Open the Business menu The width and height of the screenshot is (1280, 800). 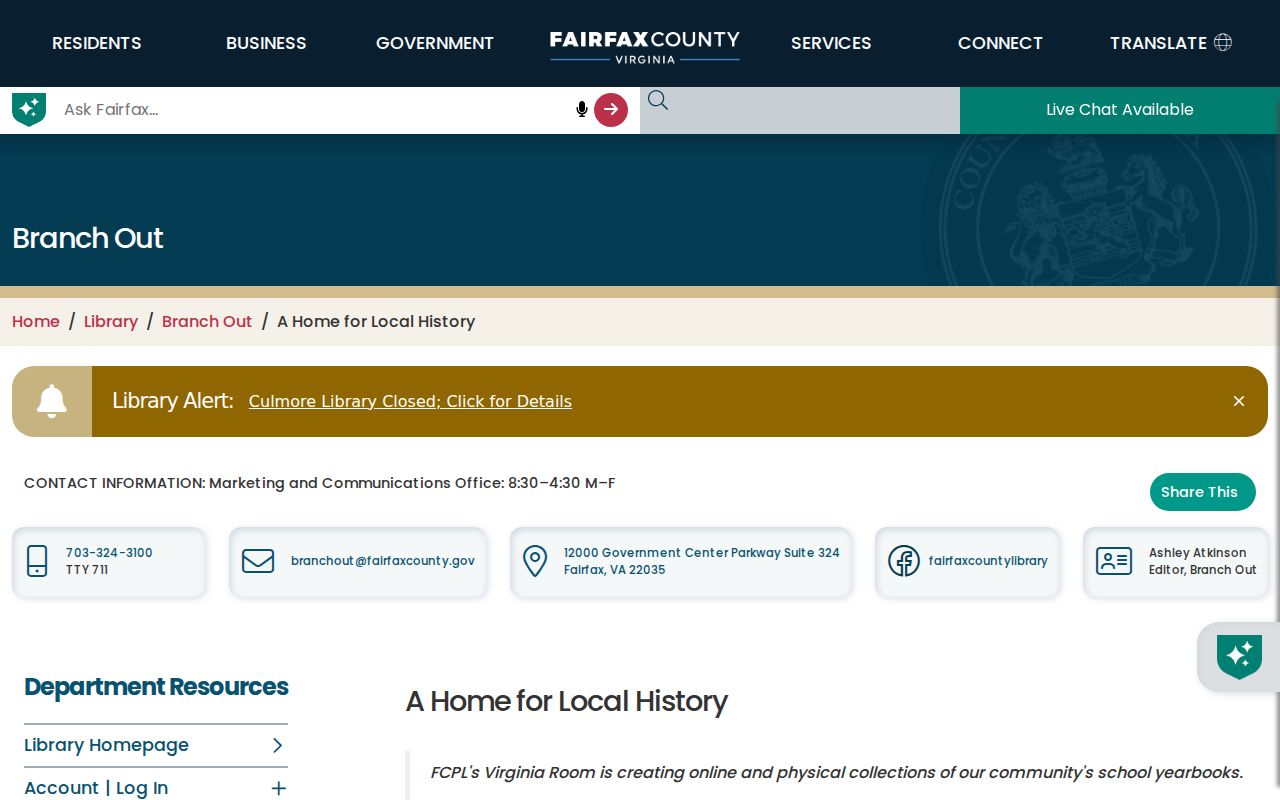(266, 43)
